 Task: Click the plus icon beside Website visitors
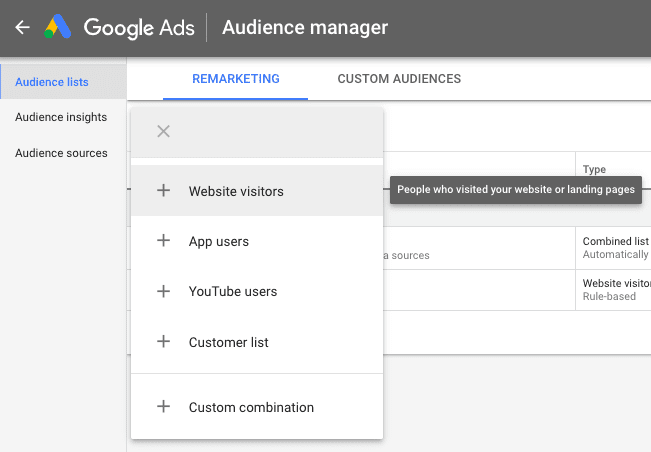tap(164, 191)
